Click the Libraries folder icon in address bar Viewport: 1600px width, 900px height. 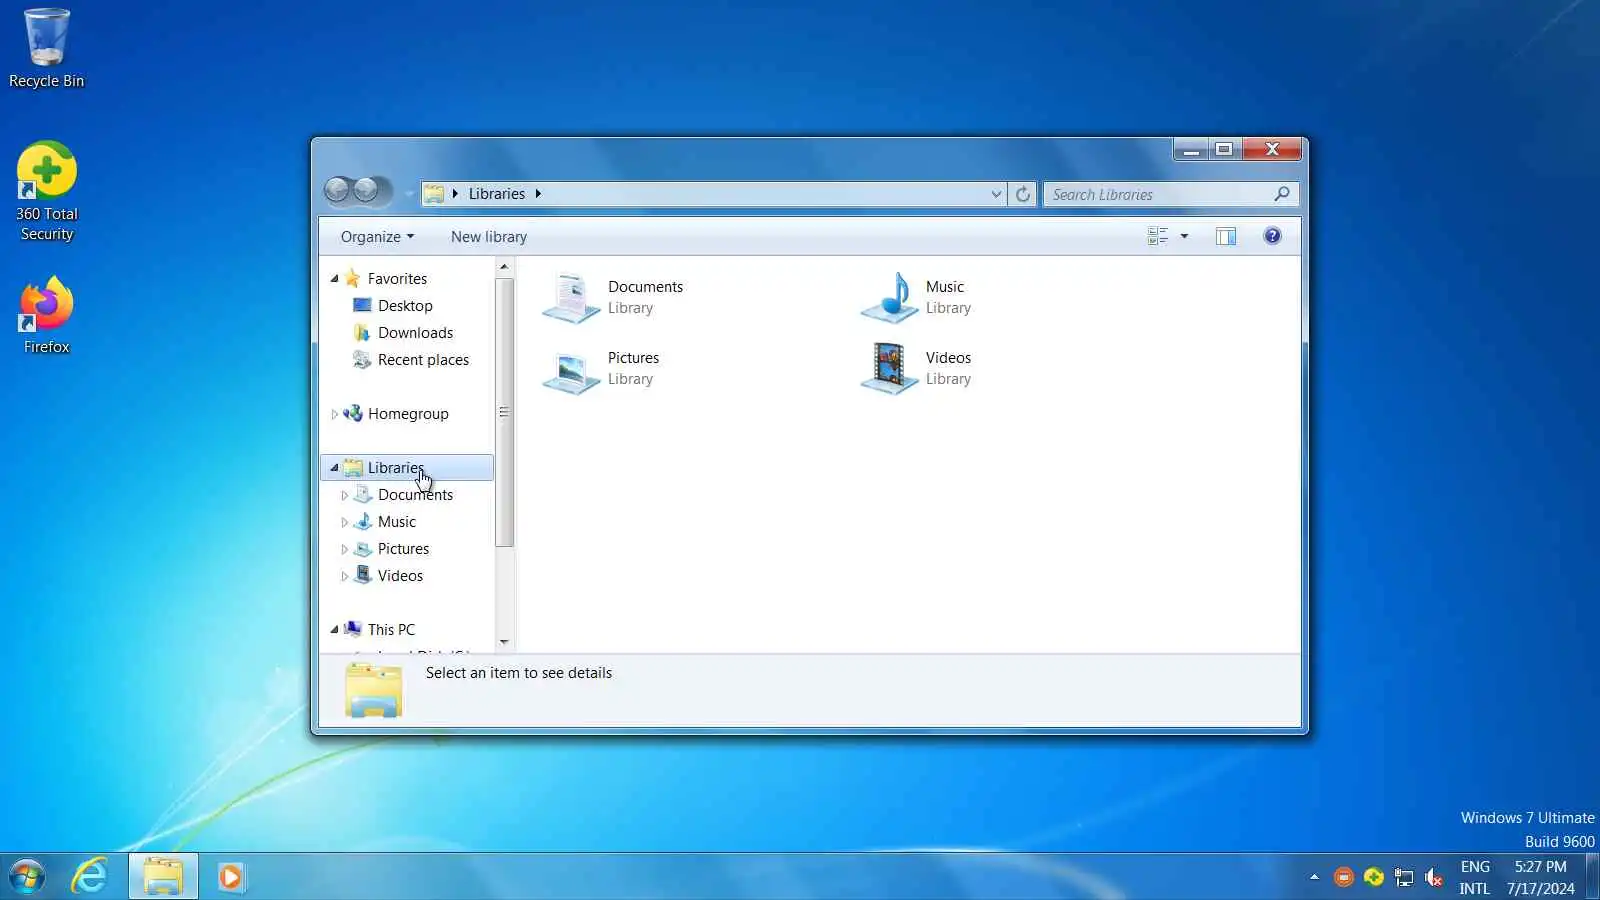(434, 194)
